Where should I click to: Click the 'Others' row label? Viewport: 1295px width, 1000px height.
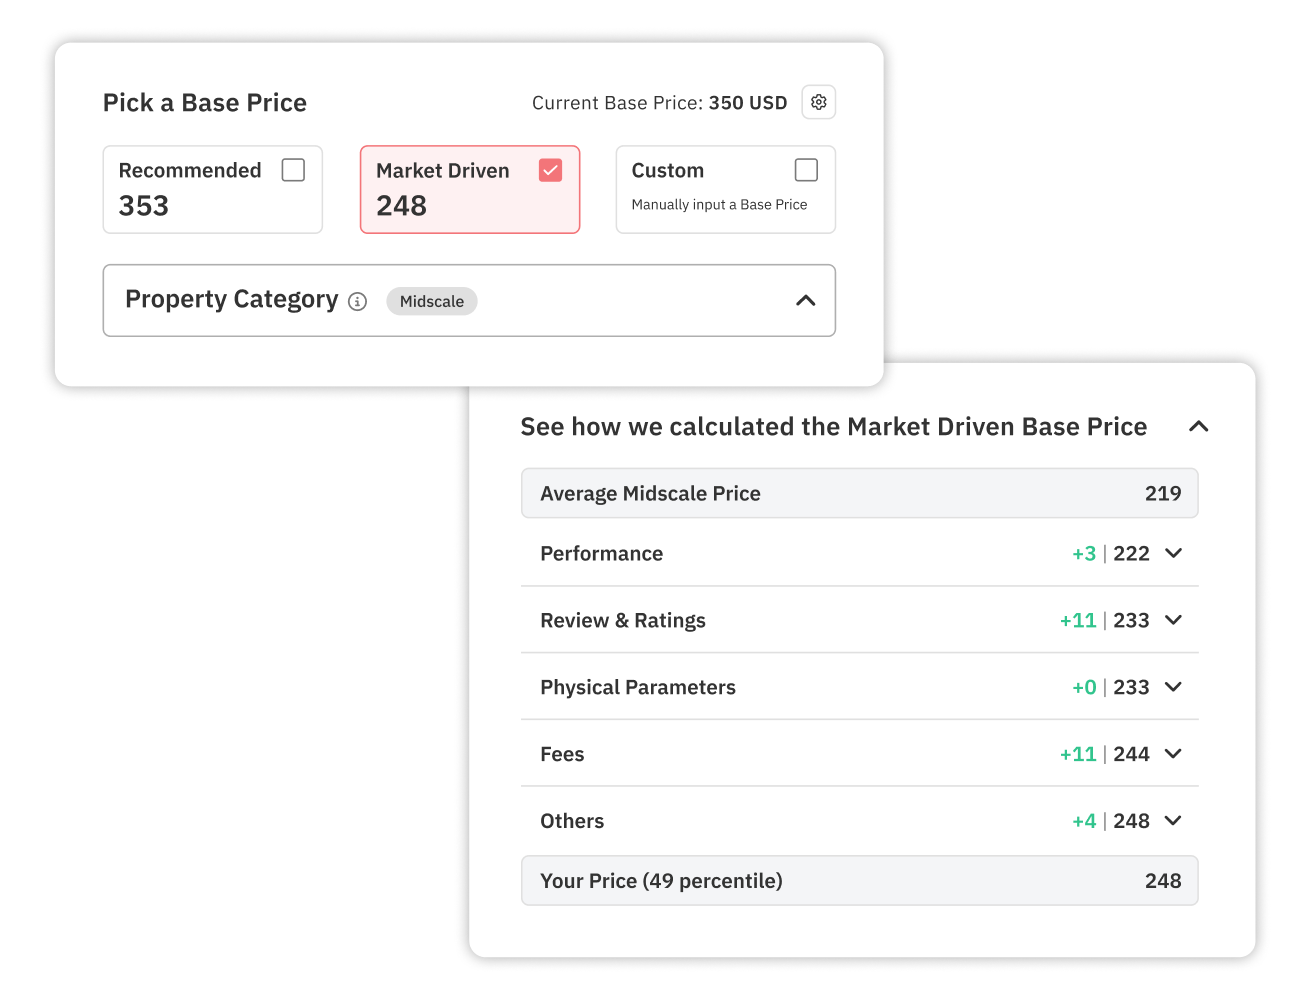[572, 822]
